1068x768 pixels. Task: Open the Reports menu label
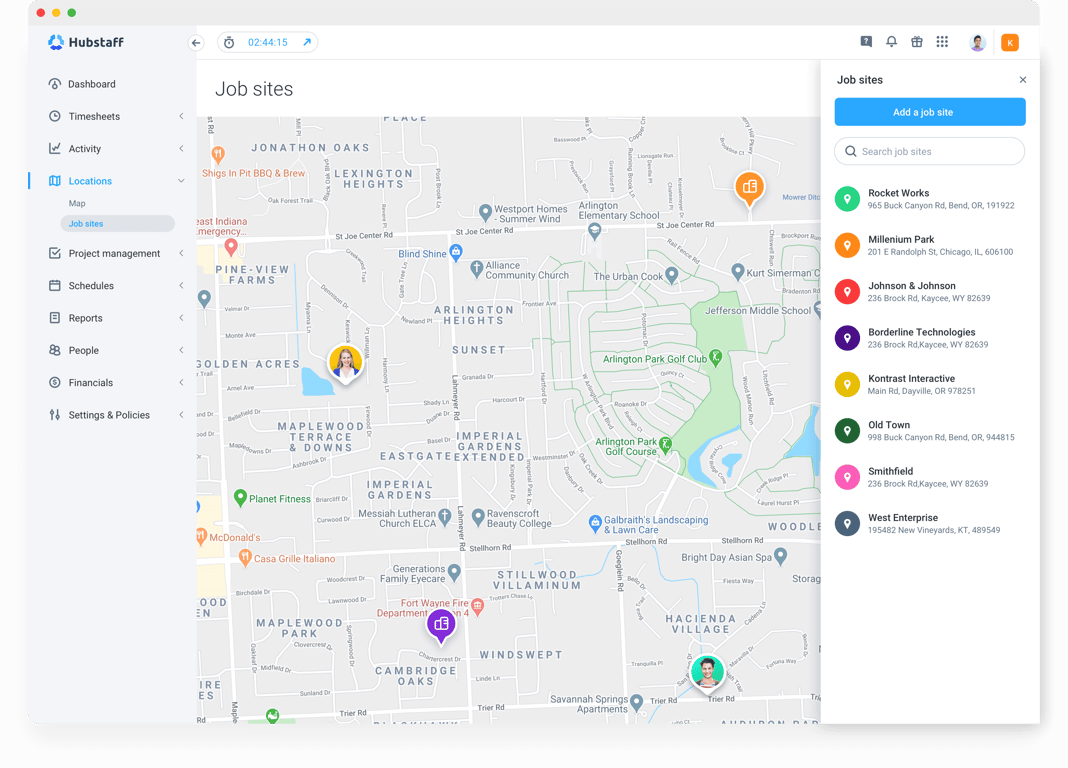[x=85, y=318]
